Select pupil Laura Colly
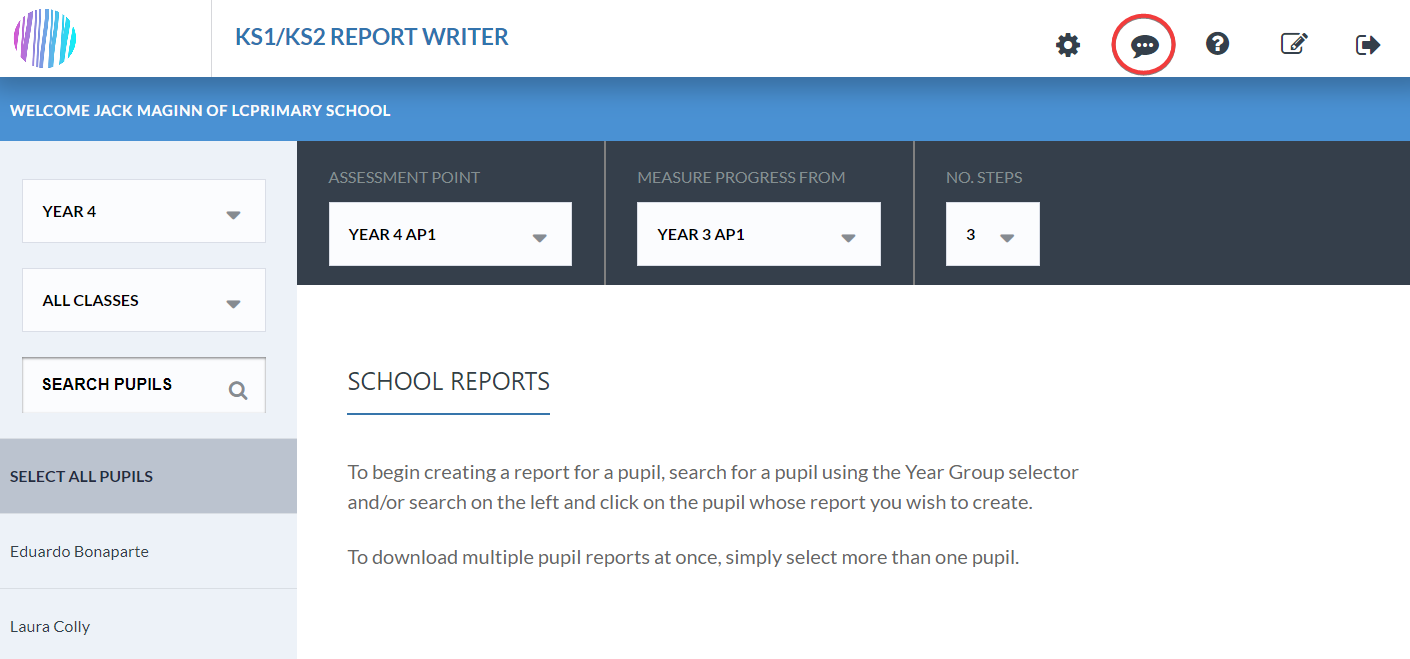 [x=148, y=626]
